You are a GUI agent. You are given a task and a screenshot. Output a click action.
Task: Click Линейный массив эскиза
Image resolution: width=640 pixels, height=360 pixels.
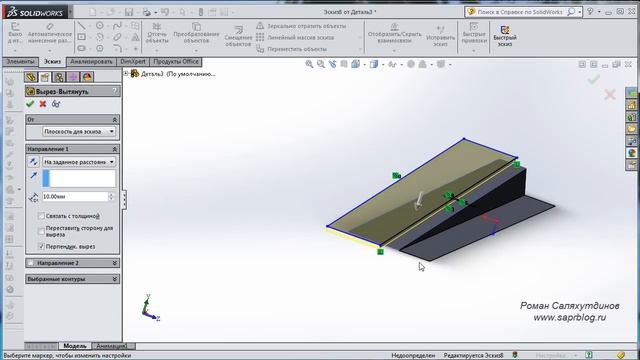click(x=295, y=38)
